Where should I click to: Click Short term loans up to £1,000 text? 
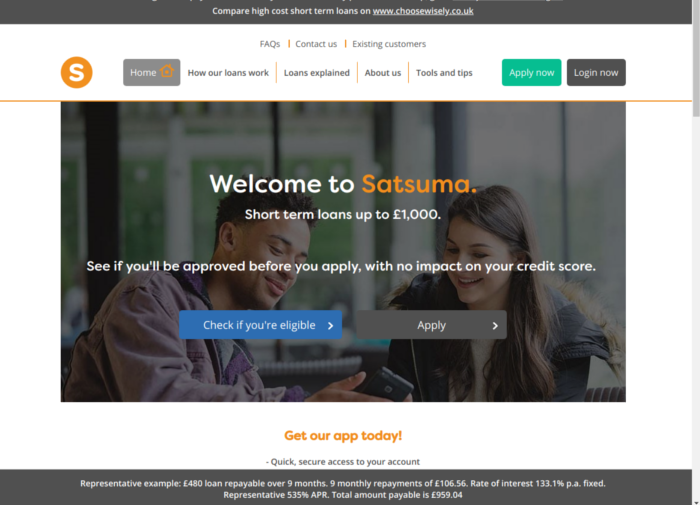tap(342, 214)
